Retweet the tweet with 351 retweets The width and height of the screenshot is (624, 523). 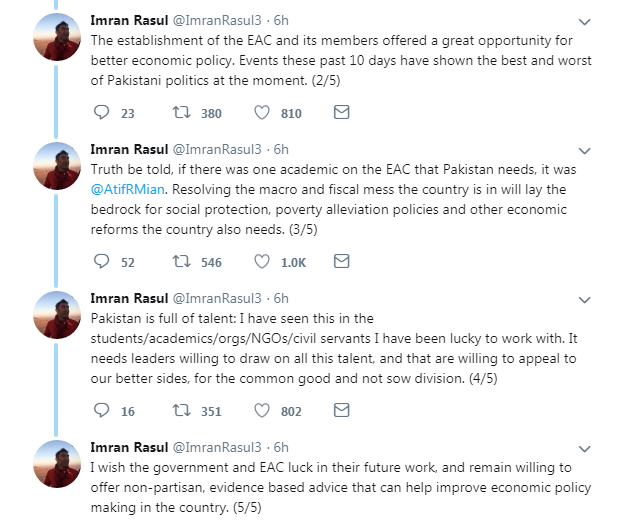[181, 410]
